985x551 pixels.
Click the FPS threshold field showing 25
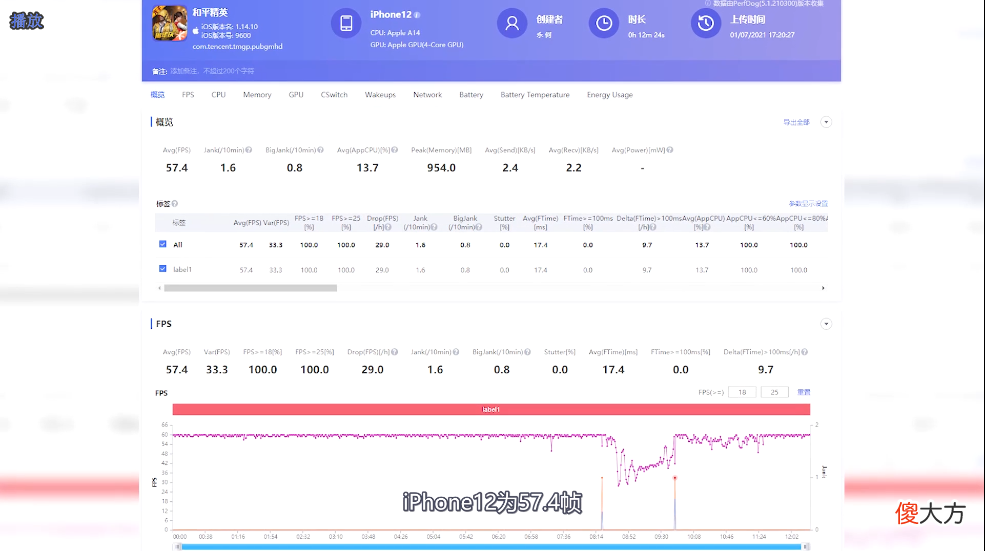click(x=775, y=392)
